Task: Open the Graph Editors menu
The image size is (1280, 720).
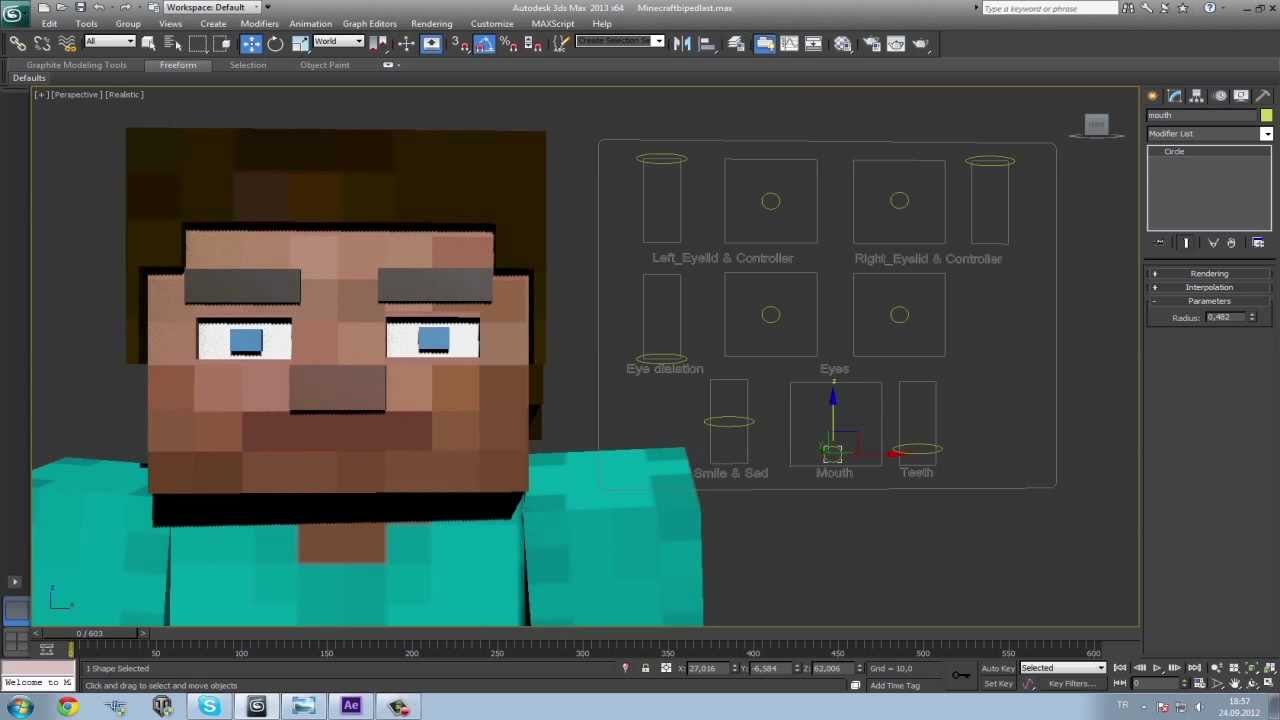Action: (x=369, y=23)
